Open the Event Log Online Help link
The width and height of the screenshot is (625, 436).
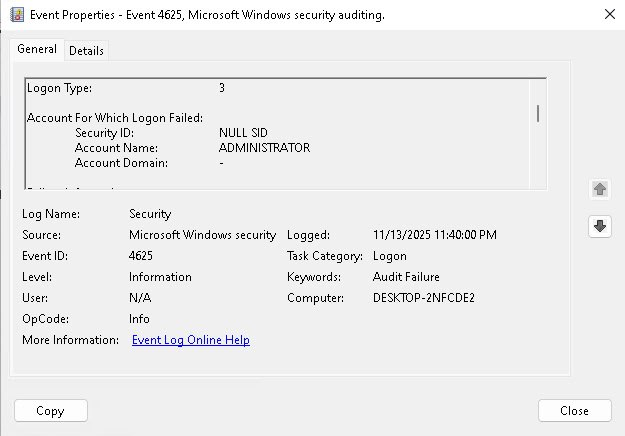point(190,340)
